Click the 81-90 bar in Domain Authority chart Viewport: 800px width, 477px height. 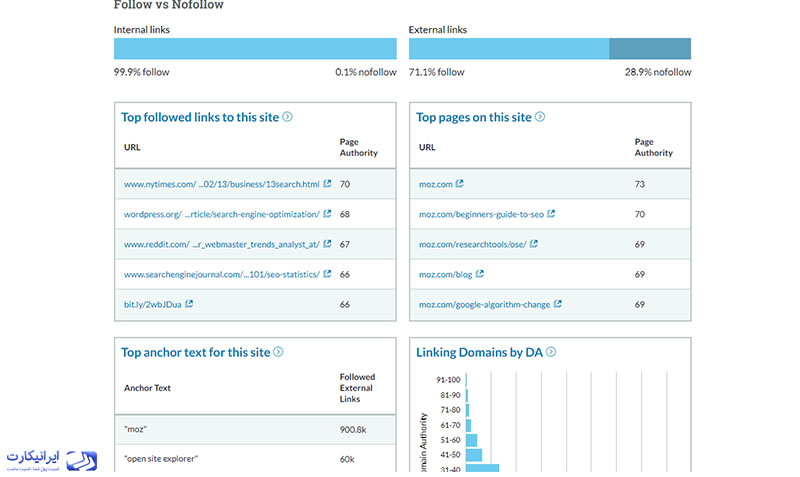pyautogui.click(x=467, y=395)
